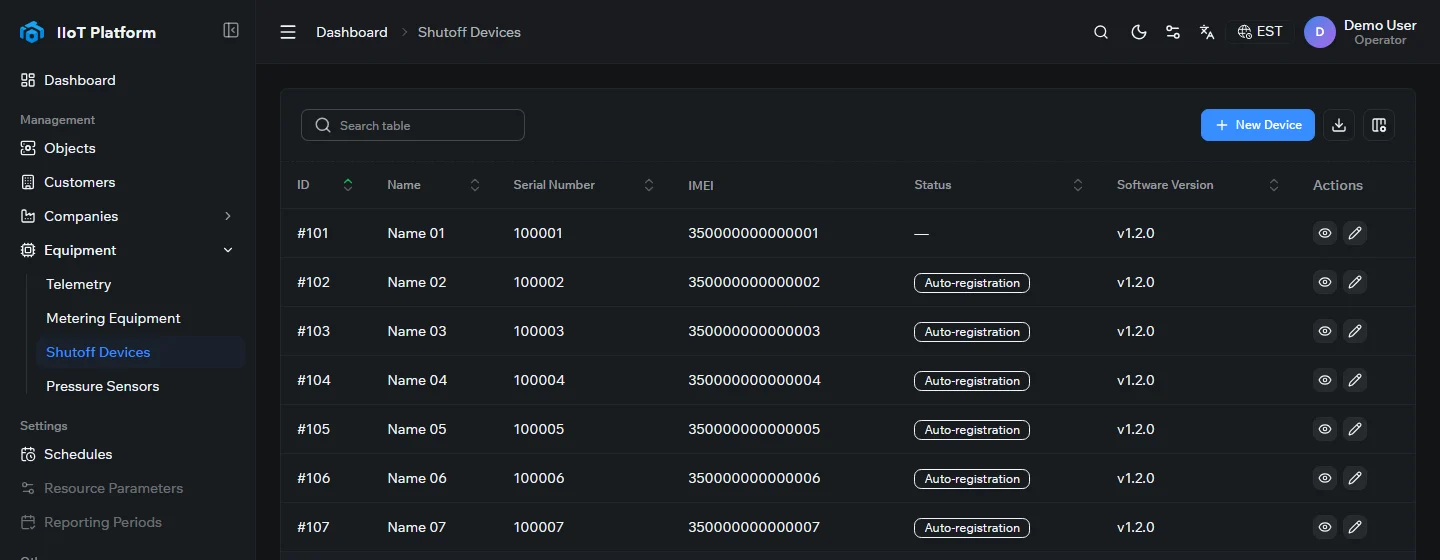Image resolution: width=1440 pixels, height=560 pixels.
Task: Click Dashboard breadcrumb link
Action: pyautogui.click(x=352, y=32)
